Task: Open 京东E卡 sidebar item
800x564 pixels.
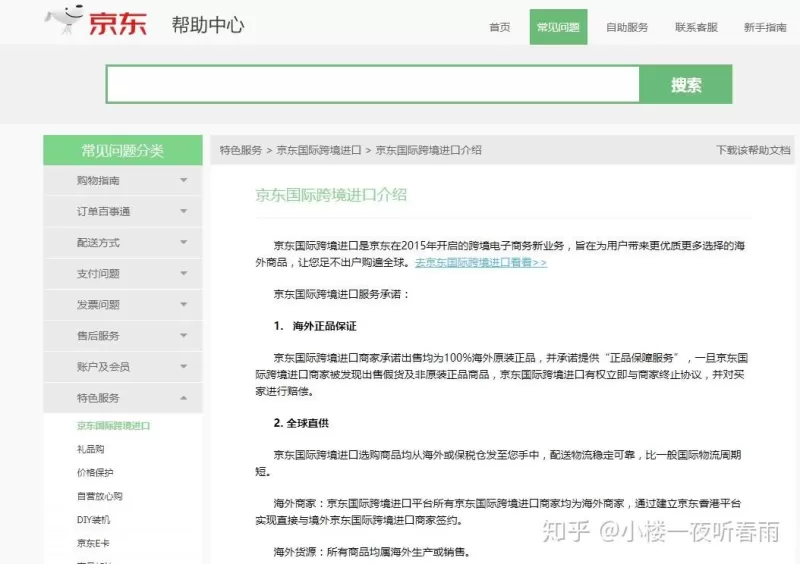Action: 93,543
